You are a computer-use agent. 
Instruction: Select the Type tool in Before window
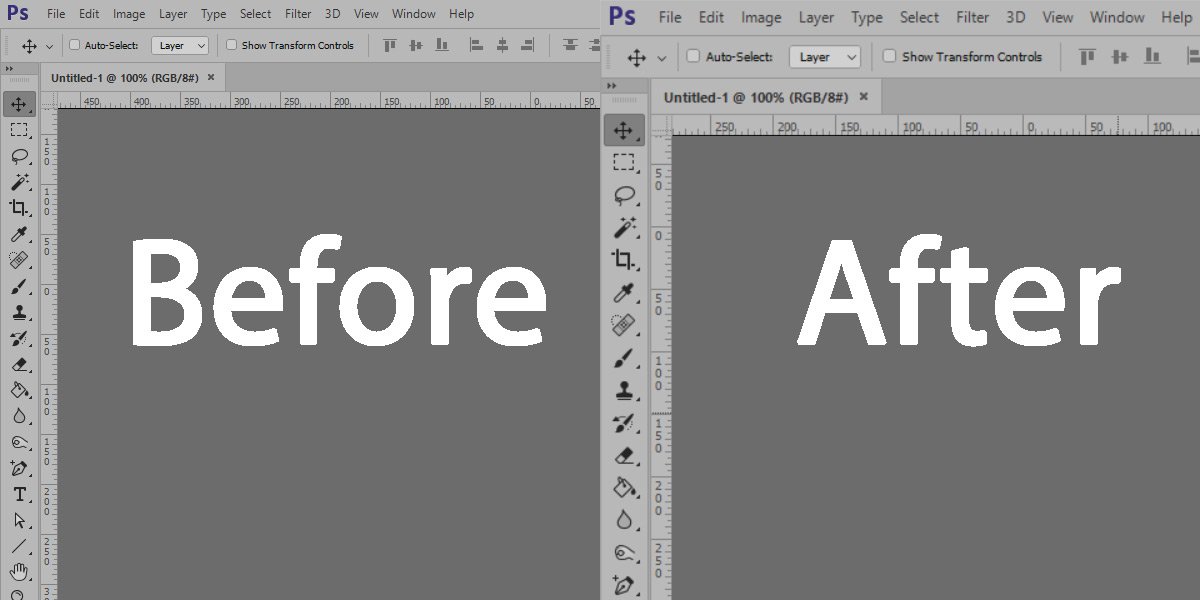tap(19, 494)
